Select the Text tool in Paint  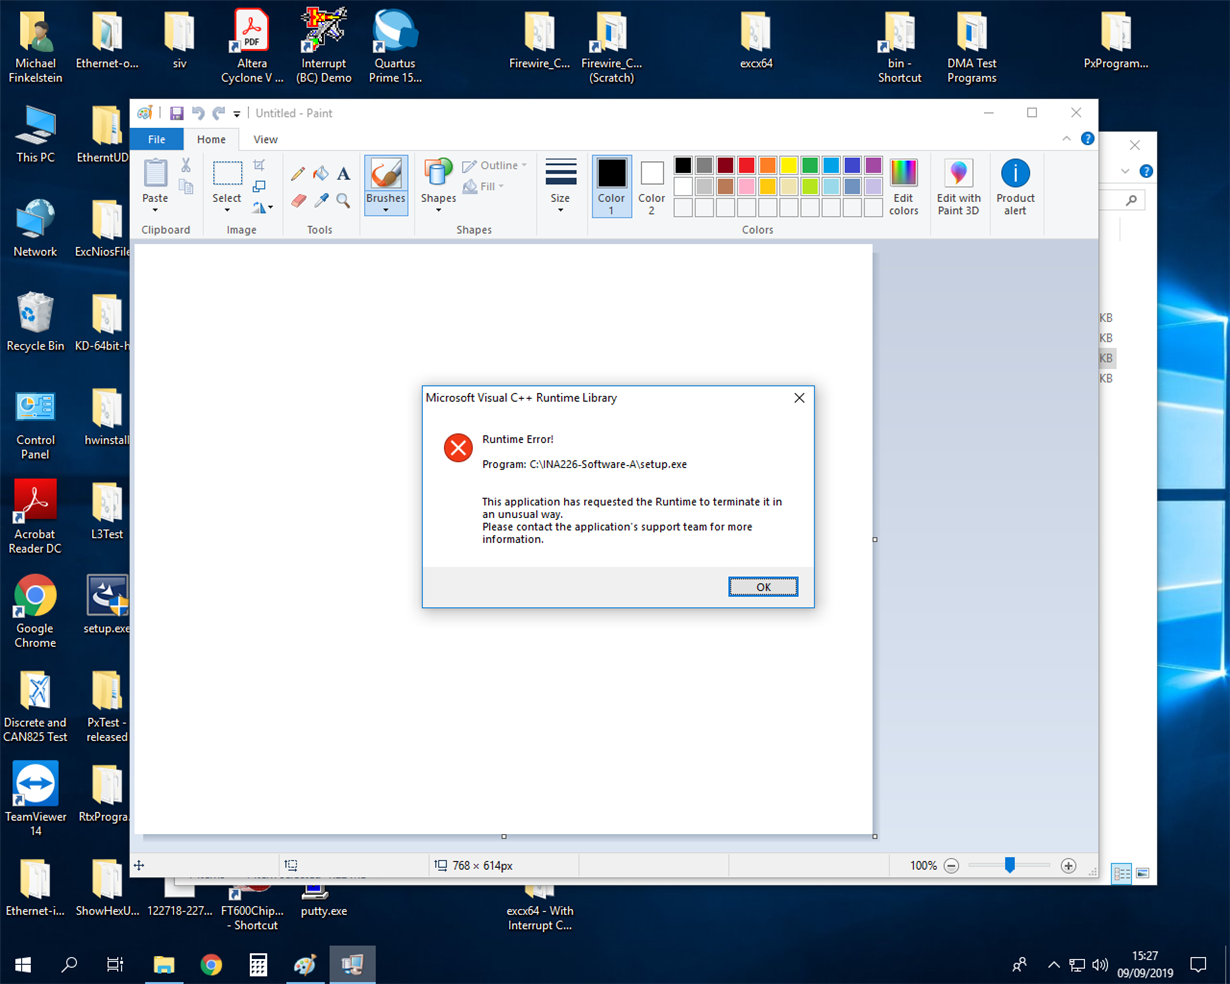click(x=343, y=174)
